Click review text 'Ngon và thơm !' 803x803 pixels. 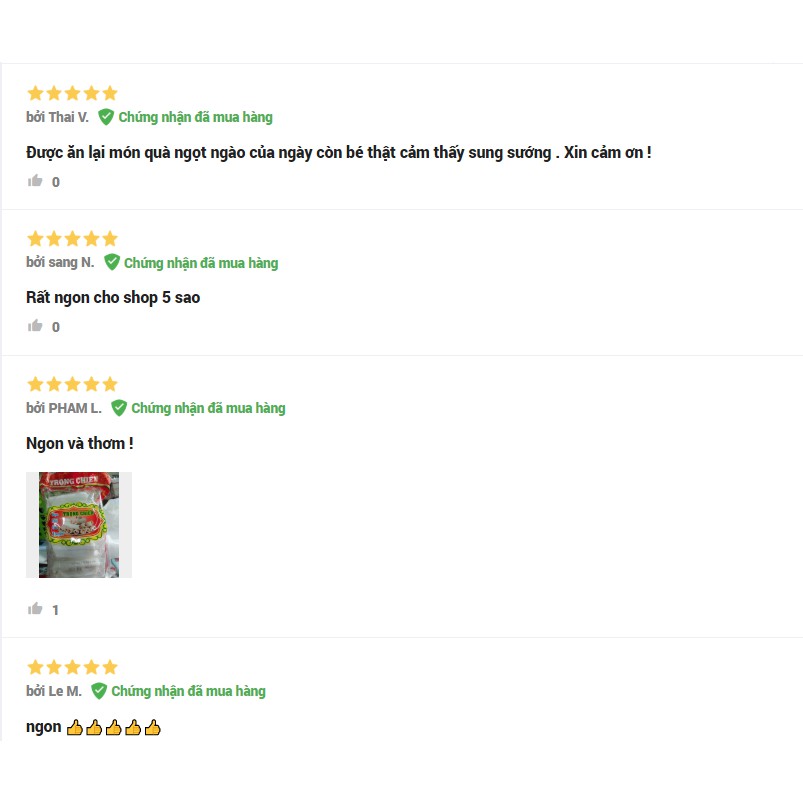(x=80, y=443)
